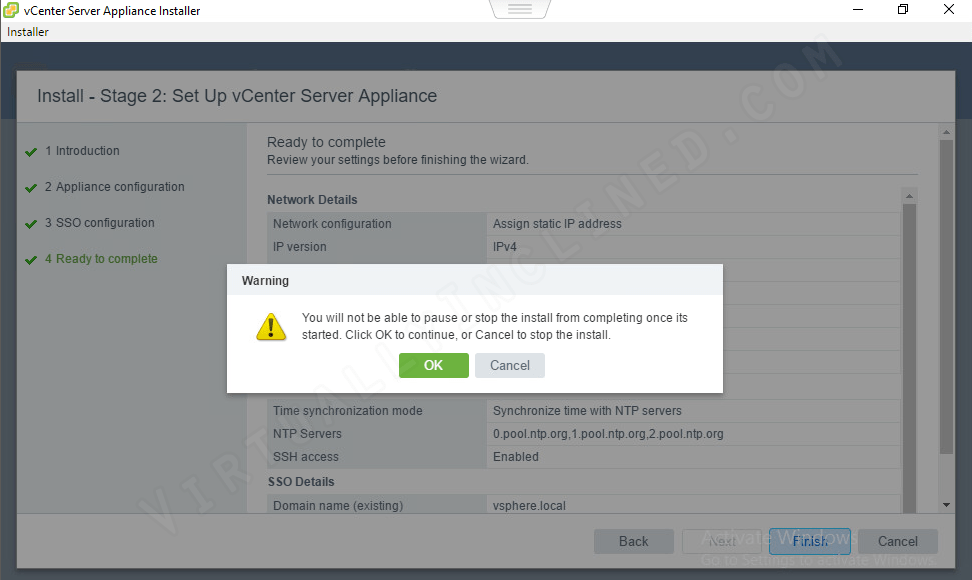Select the "4 Ready to complete" step

coord(101,259)
